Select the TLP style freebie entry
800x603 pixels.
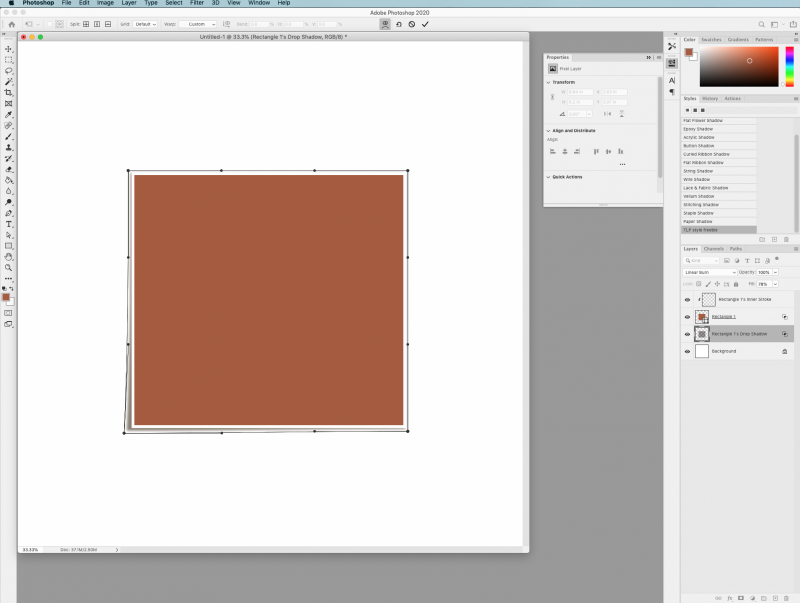coord(719,230)
